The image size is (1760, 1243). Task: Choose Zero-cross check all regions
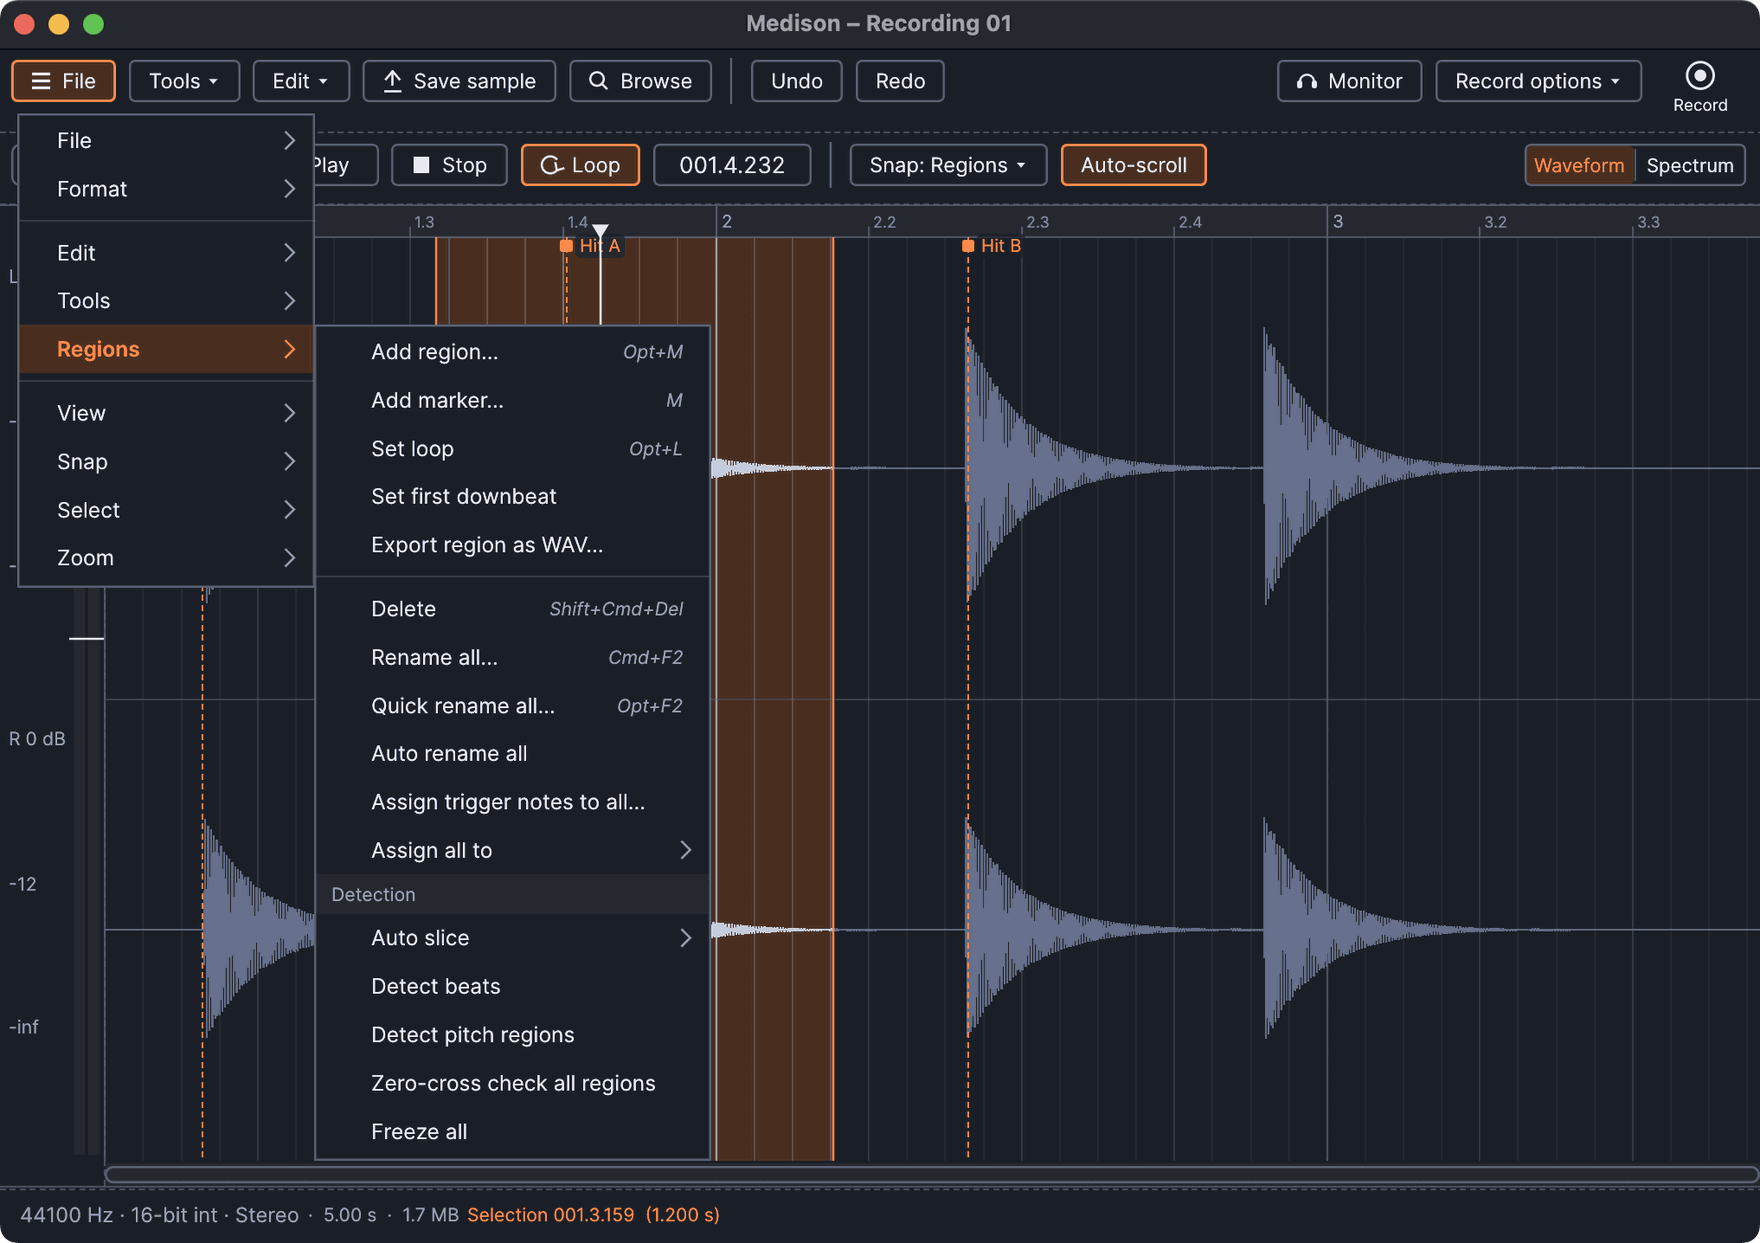[512, 1083]
